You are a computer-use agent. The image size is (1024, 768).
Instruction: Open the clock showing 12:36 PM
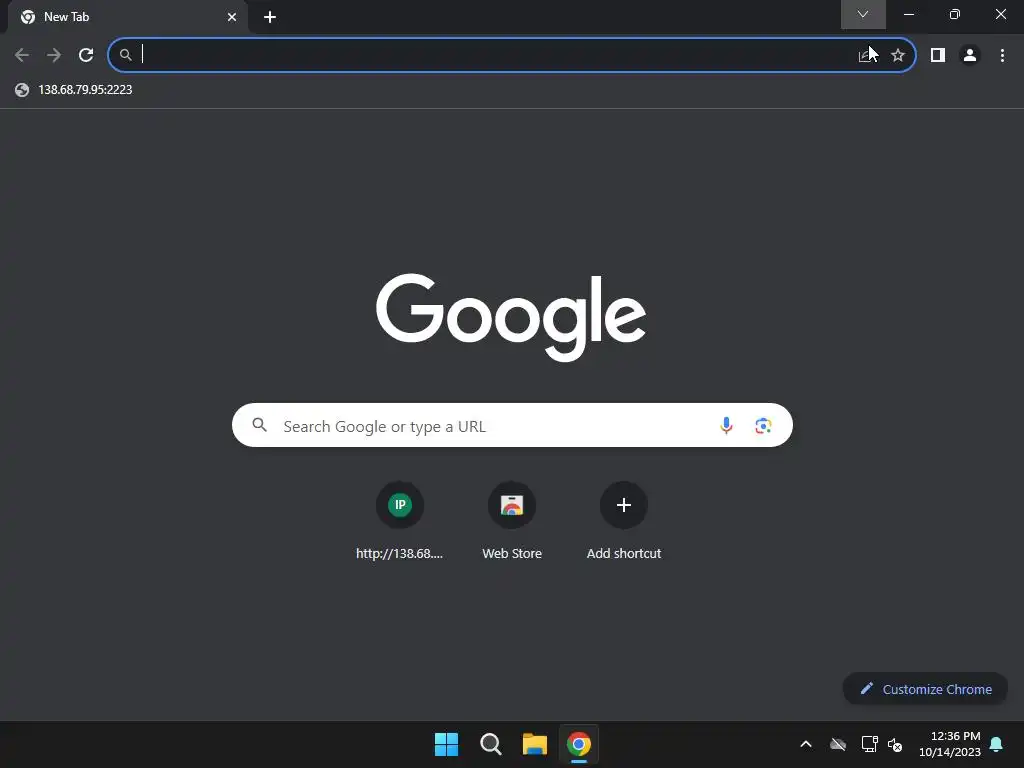point(950,744)
